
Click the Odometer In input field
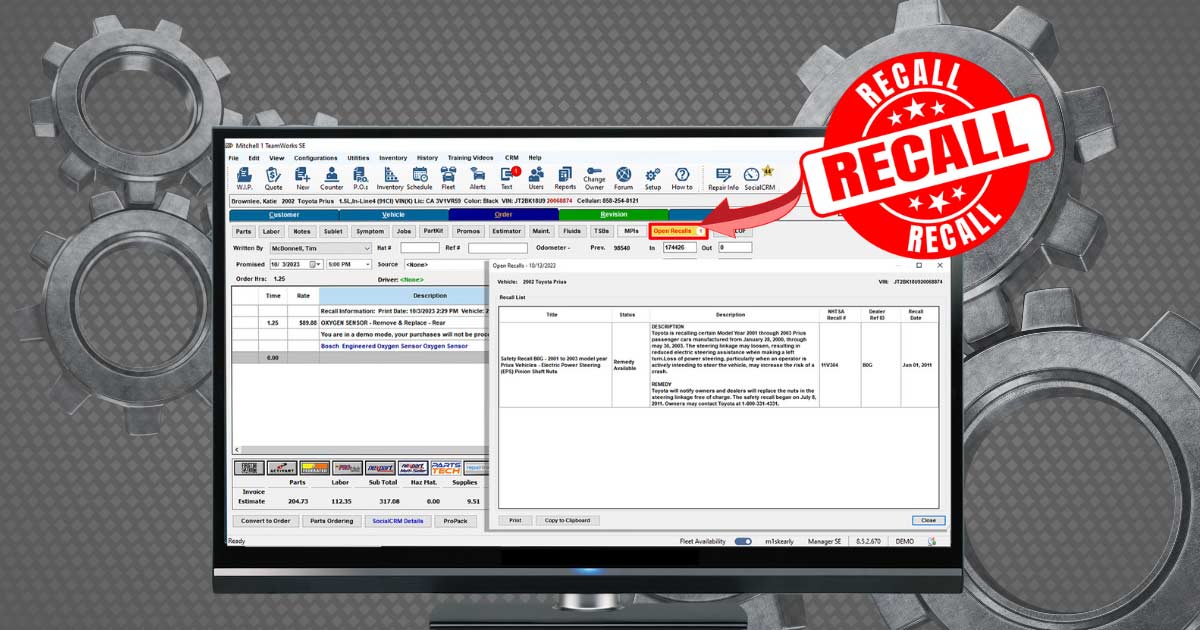click(x=679, y=248)
